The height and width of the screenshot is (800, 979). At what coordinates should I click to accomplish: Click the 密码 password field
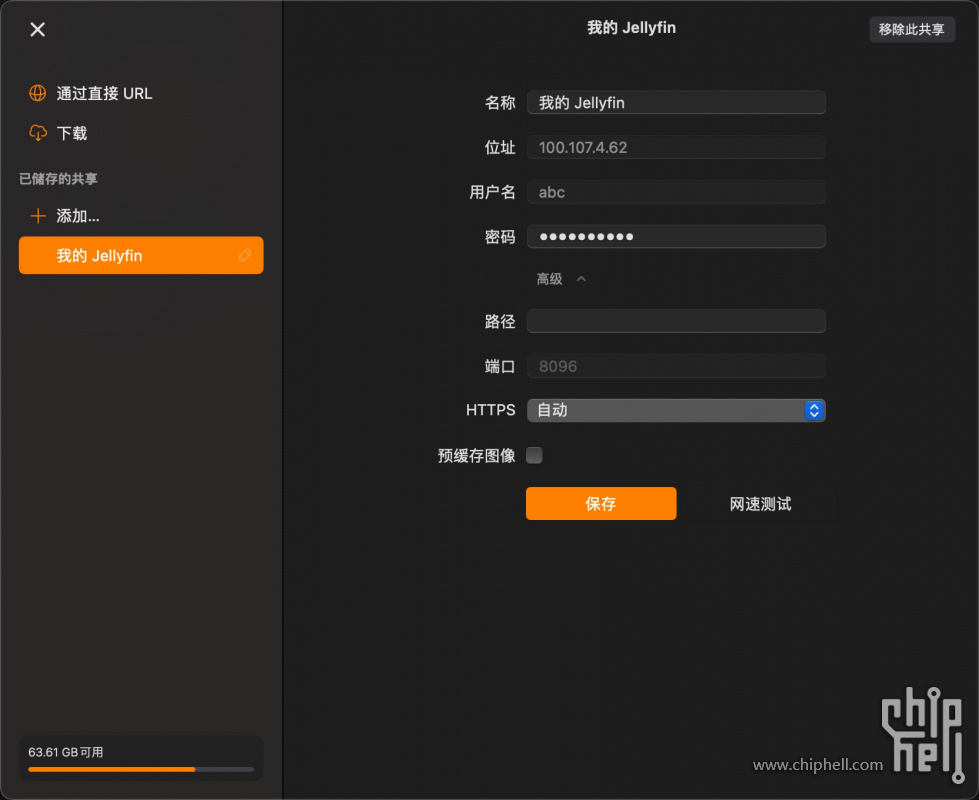pos(676,237)
